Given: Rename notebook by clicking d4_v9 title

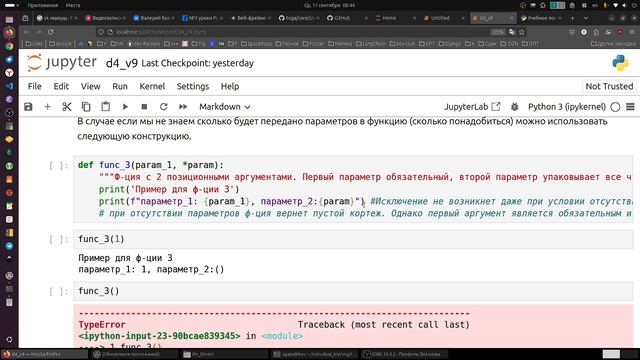Looking at the screenshot, I should [122, 63].
